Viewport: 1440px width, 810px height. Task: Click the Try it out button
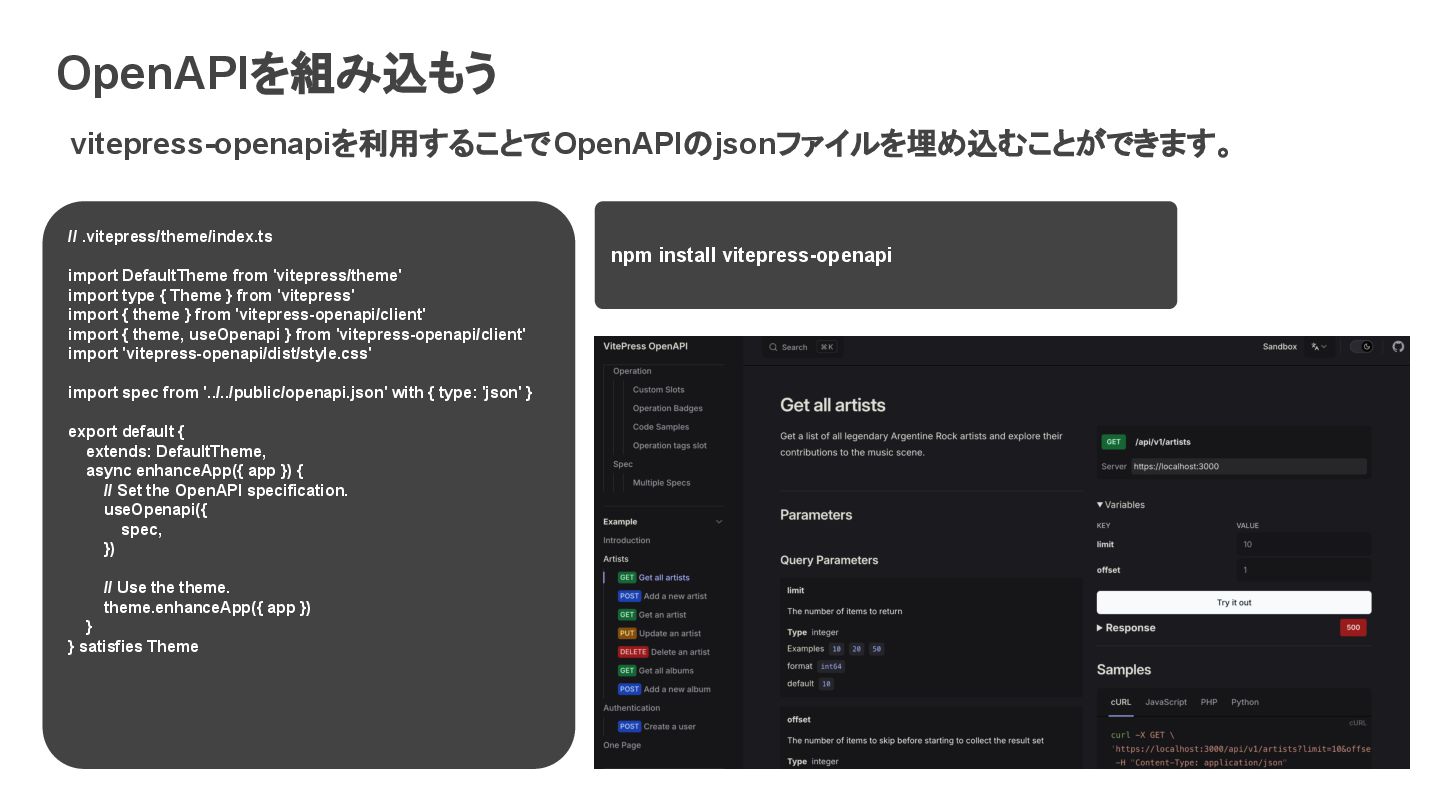point(1234,602)
